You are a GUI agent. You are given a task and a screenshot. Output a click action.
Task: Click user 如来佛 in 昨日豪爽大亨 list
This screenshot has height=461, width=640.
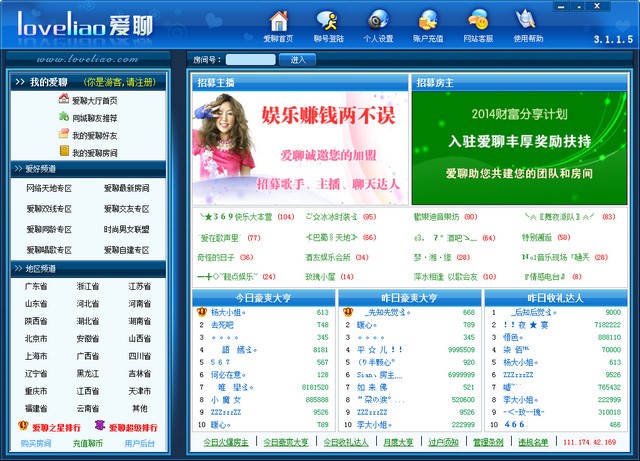[x=372, y=387]
